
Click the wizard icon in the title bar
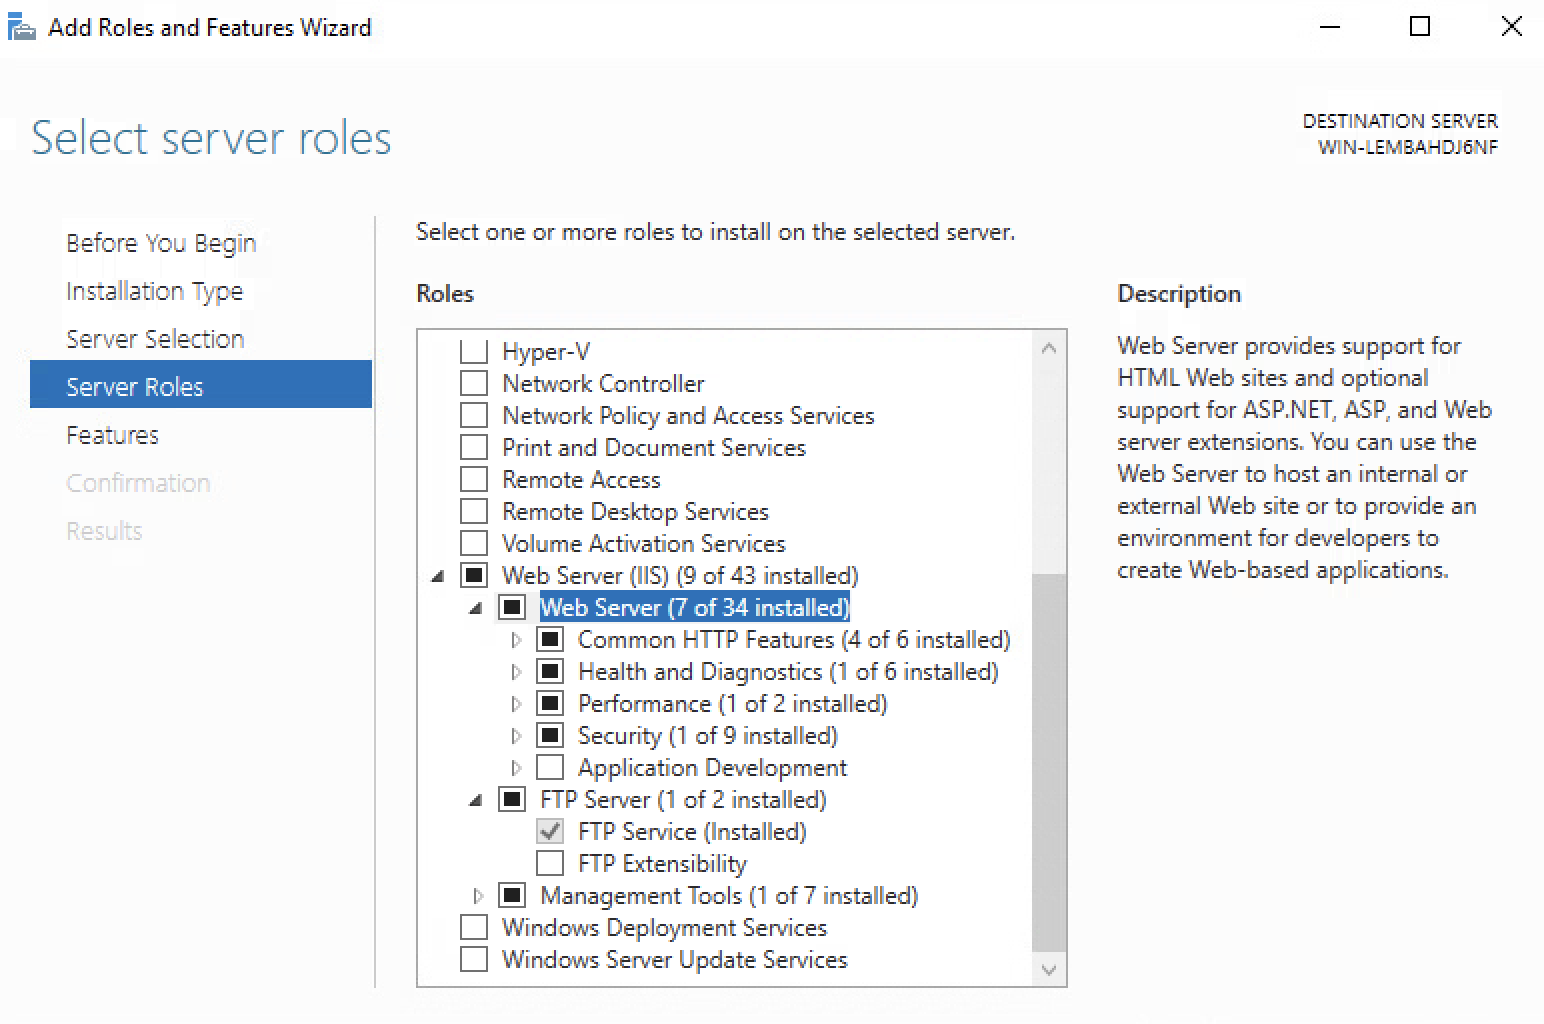click(21, 26)
